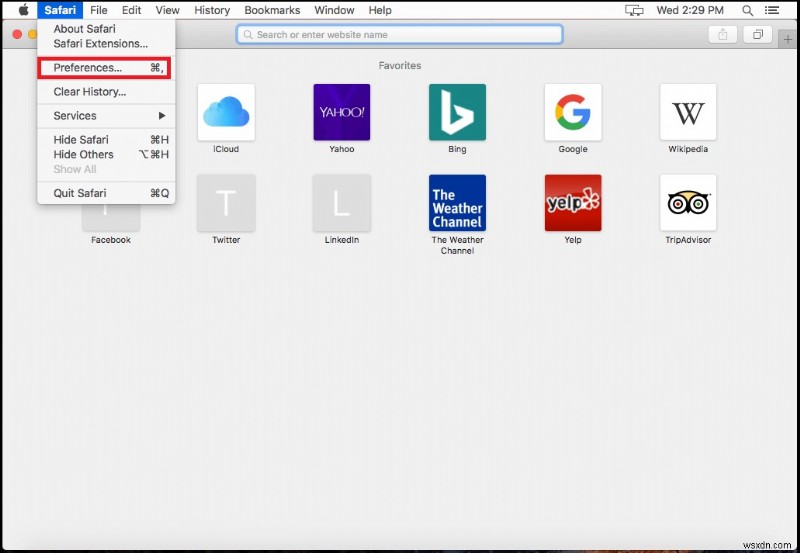Image resolution: width=800 pixels, height=553 pixels.
Task: Add a new tab with plus button
Action: click(x=788, y=39)
